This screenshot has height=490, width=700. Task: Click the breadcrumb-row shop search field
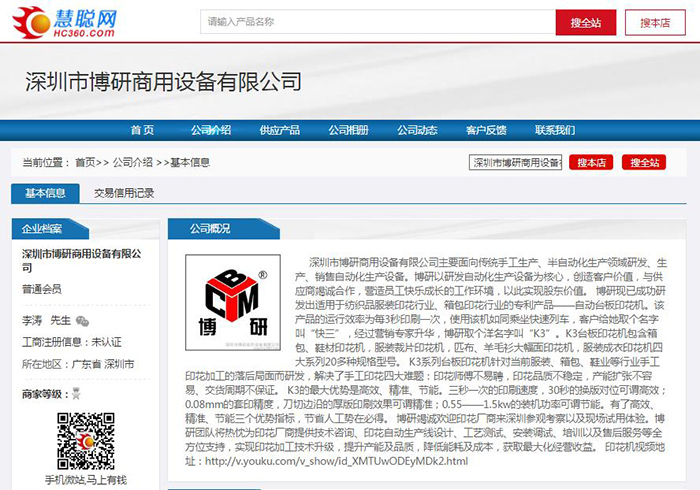(515, 162)
